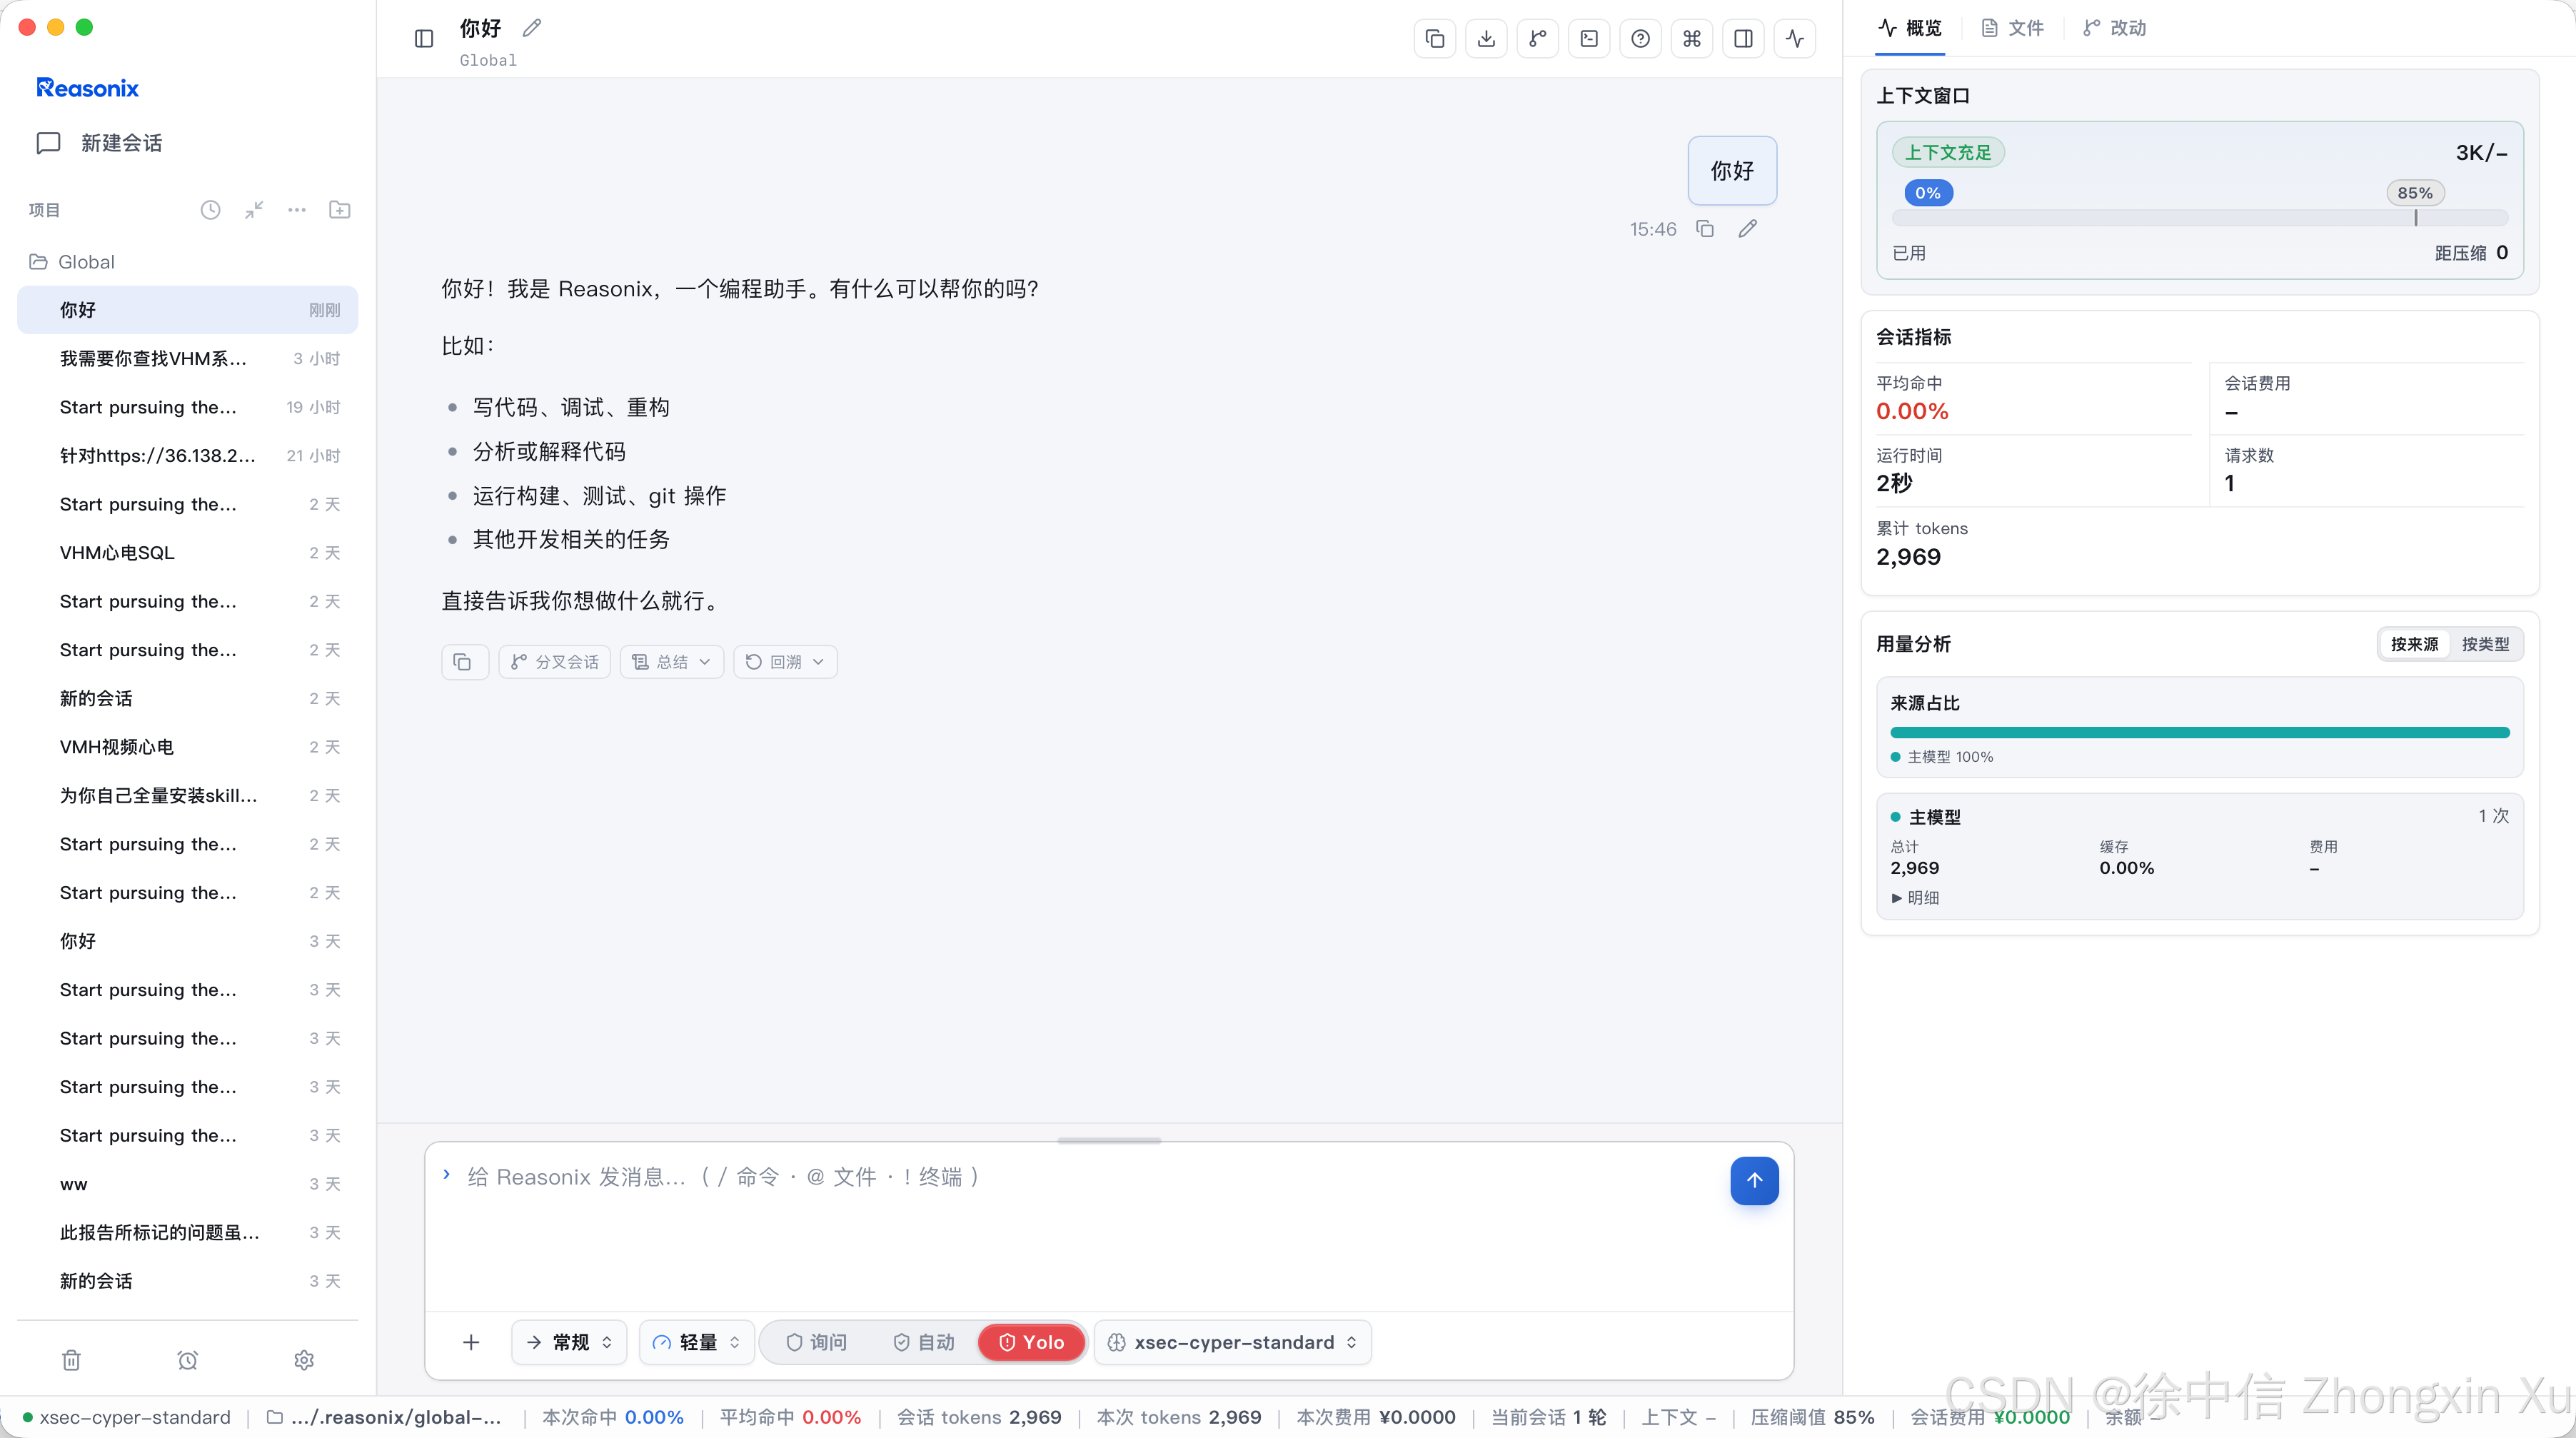This screenshot has height=1438, width=2576.
Task: Switch to the 文件 tab
Action: coord(2013,28)
